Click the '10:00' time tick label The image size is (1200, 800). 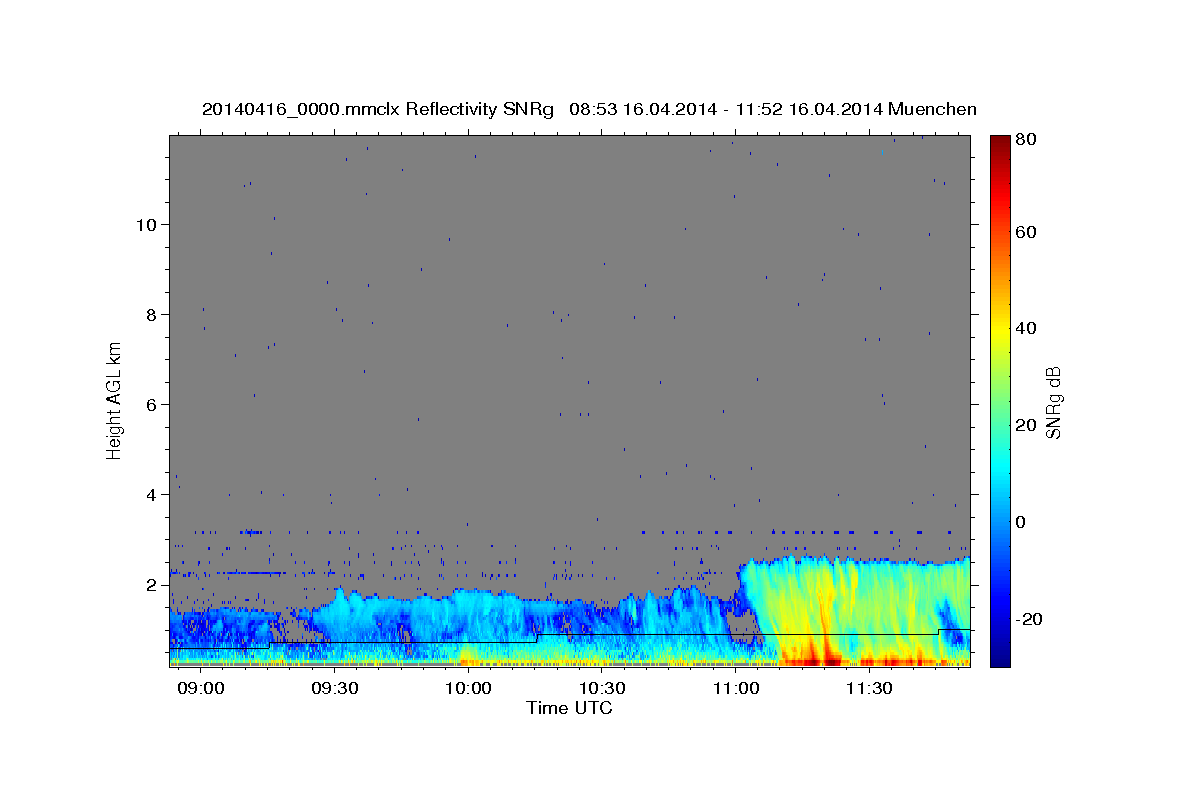pyautogui.click(x=468, y=688)
